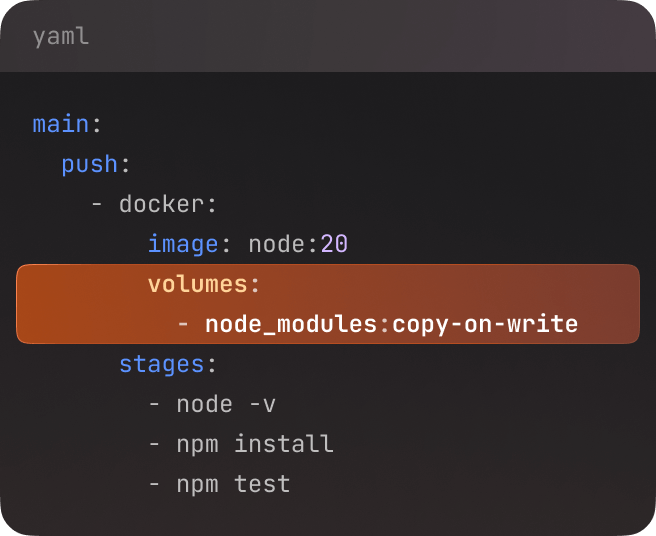Click the -v flag after node
656x536 pixels.
262,404
